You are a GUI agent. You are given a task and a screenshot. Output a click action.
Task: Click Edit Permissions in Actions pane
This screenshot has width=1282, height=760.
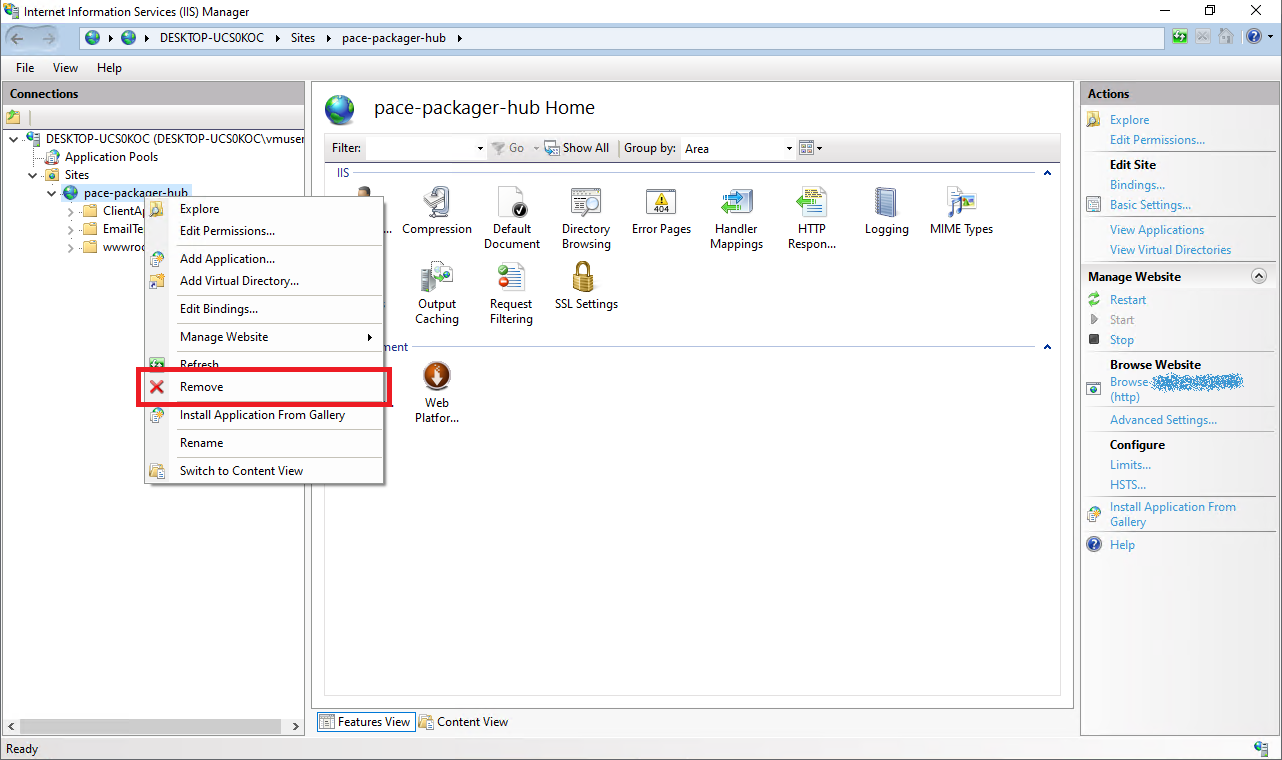click(1157, 140)
